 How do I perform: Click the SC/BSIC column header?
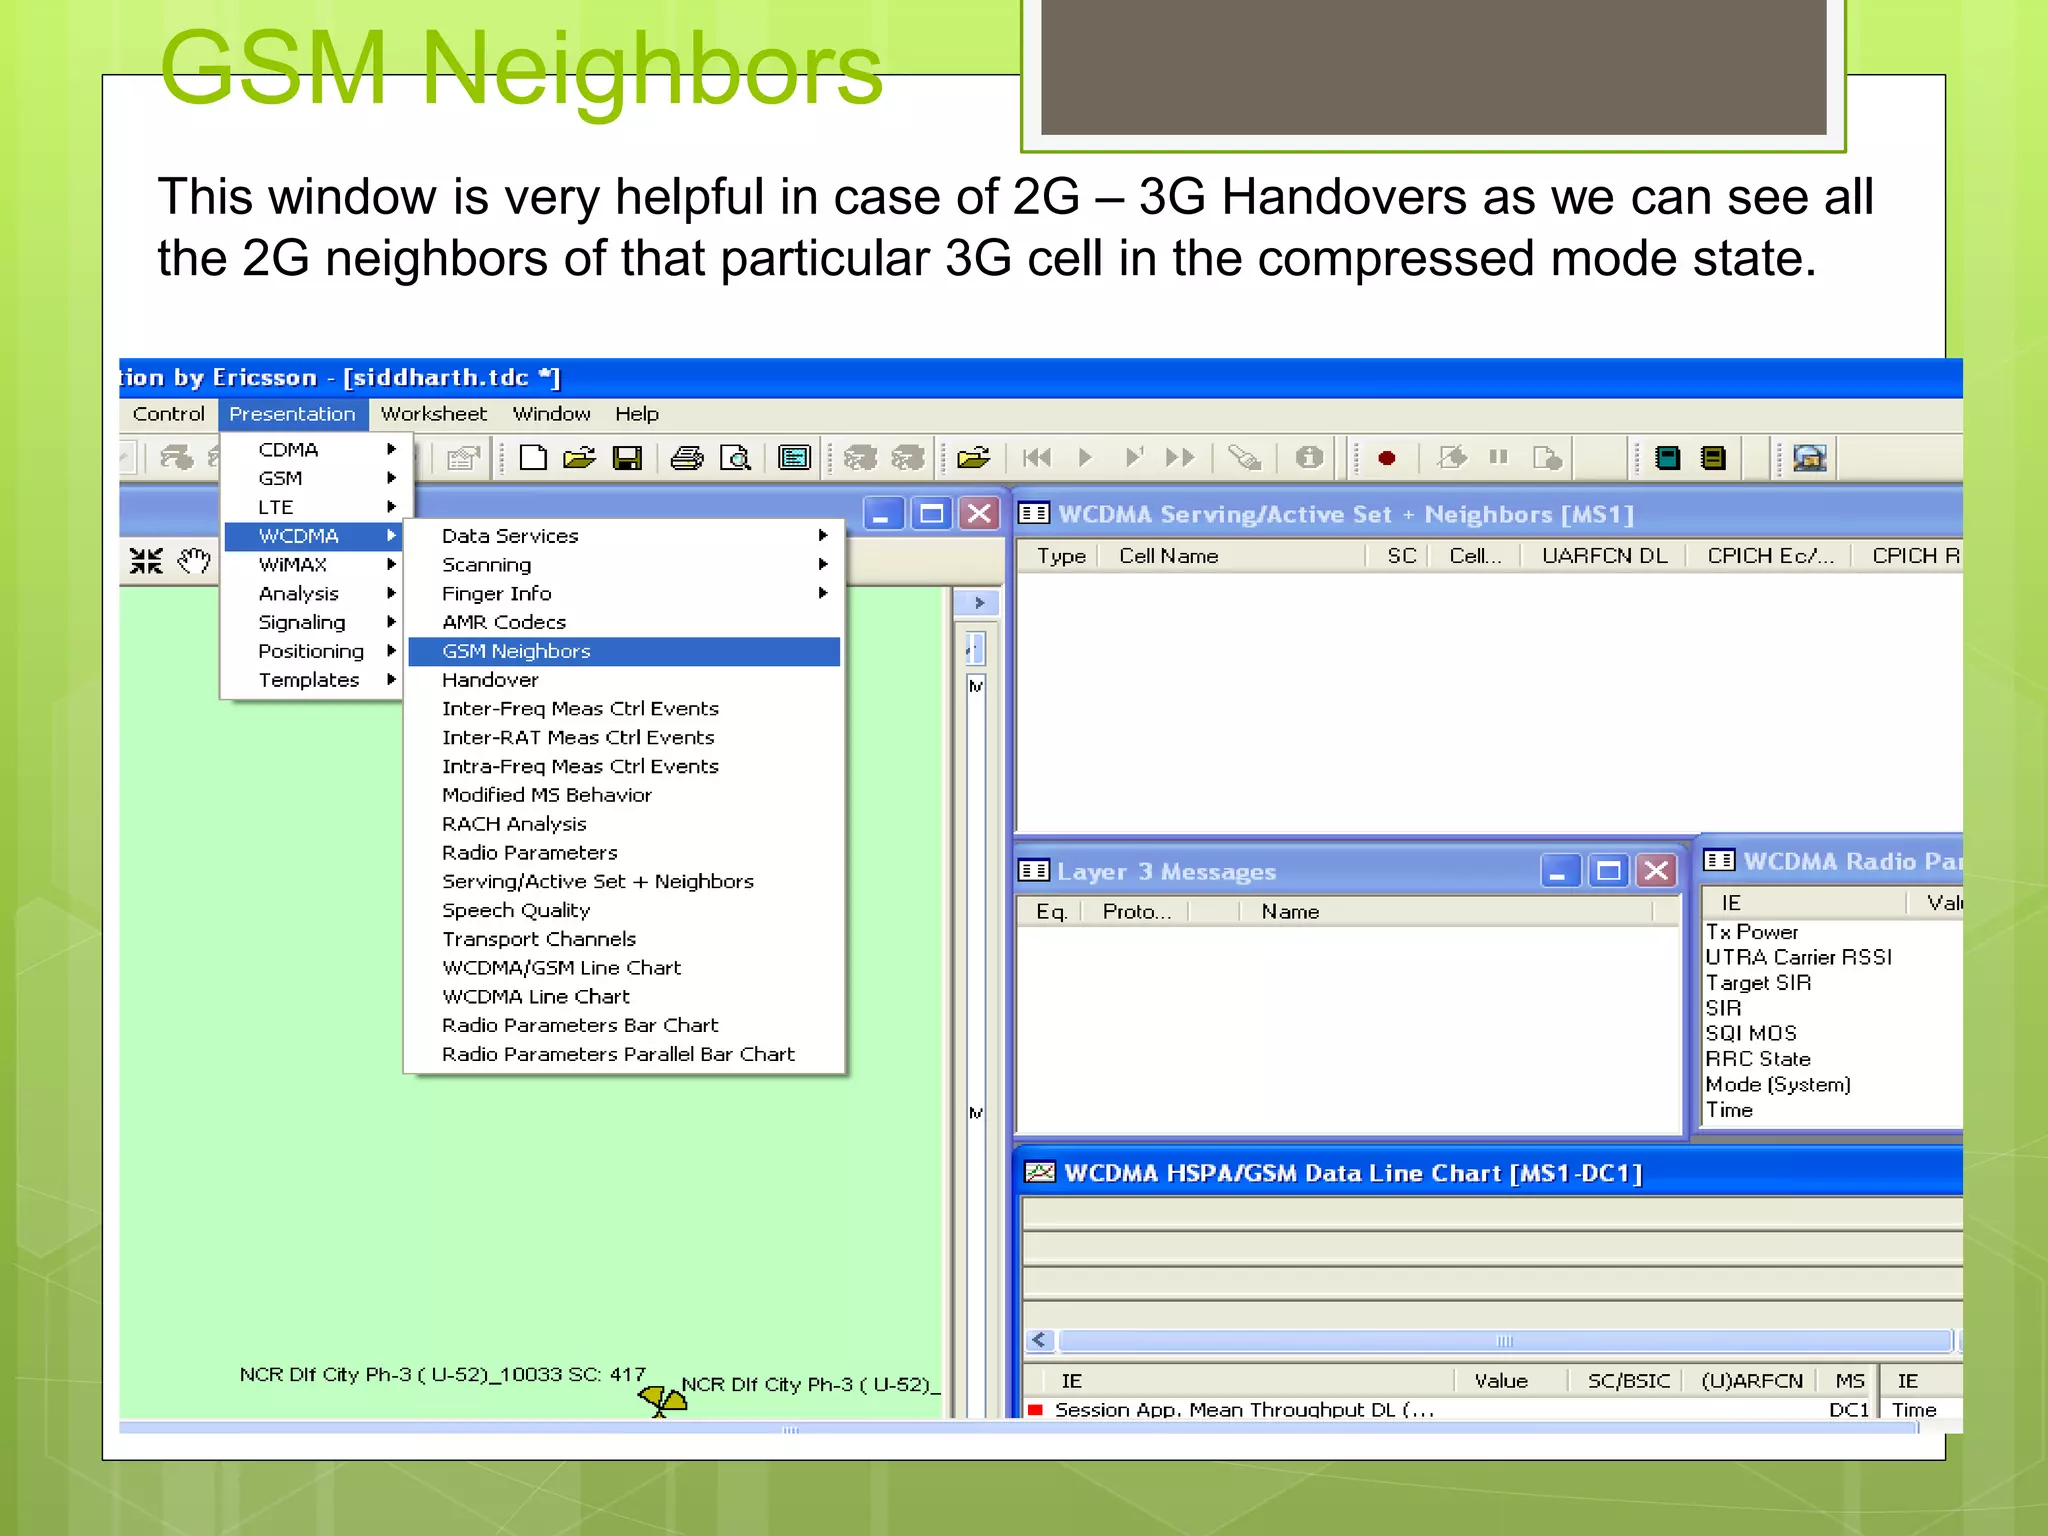pyautogui.click(x=1628, y=1380)
